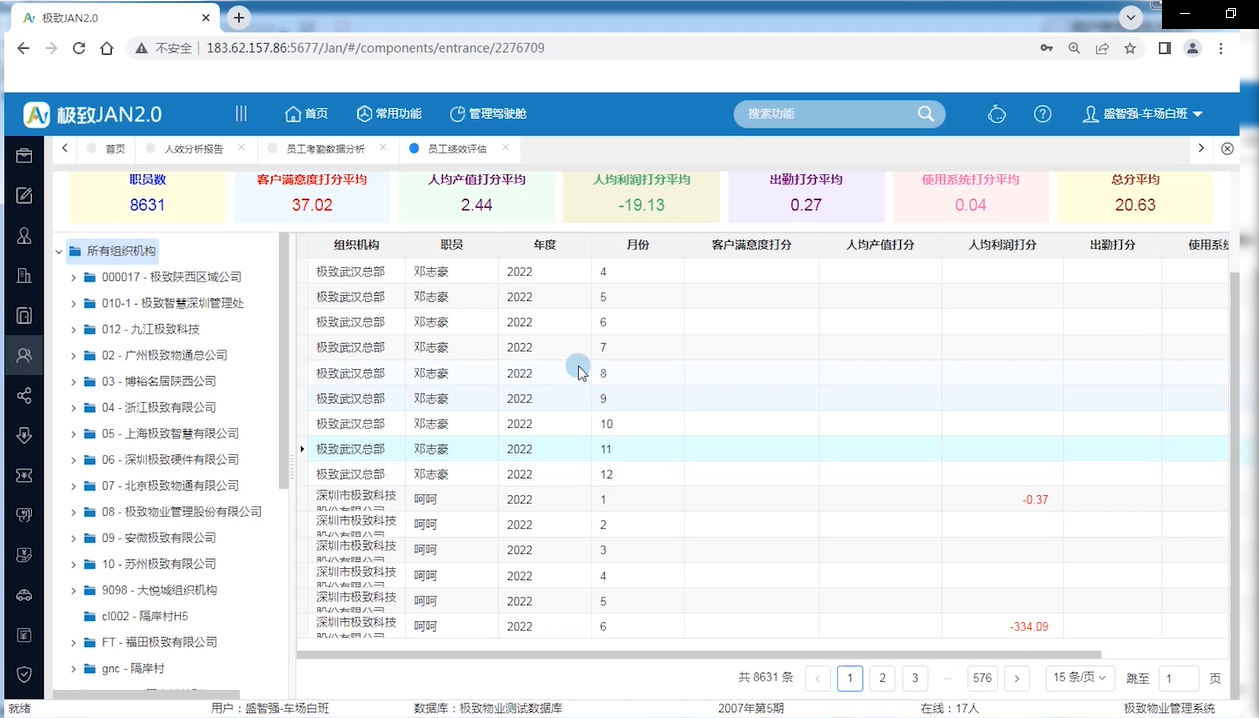1259x718 pixels.
Task: Click the browser home button
Action: tap(107, 48)
